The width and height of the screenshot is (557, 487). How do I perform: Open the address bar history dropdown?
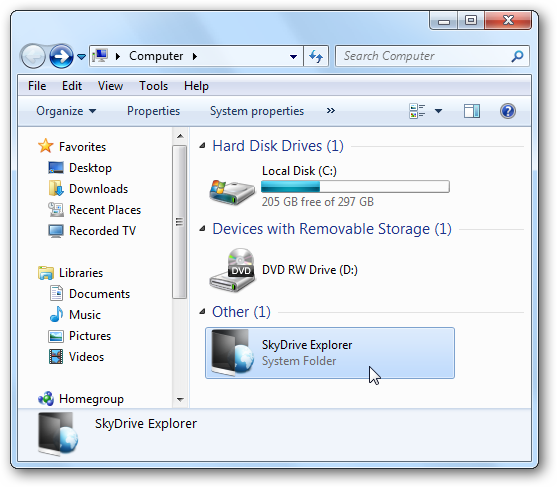pos(293,56)
